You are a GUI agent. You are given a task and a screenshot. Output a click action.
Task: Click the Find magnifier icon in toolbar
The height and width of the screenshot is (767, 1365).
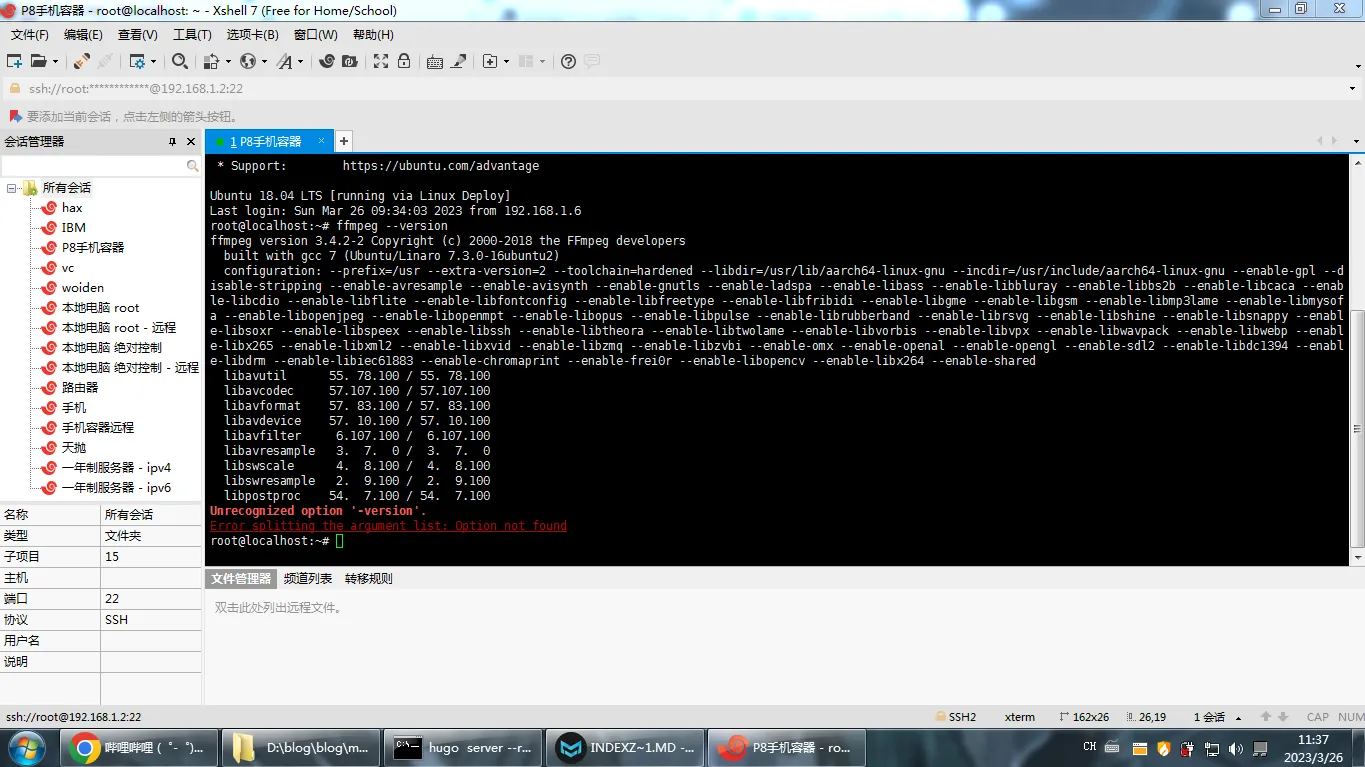tap(179, 61)
